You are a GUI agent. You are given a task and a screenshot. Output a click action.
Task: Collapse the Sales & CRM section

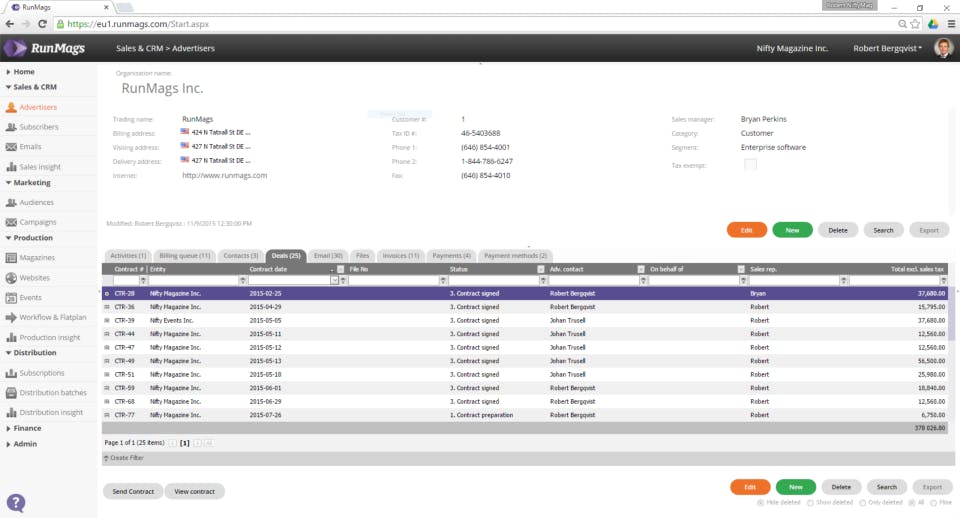coord(9,87)
